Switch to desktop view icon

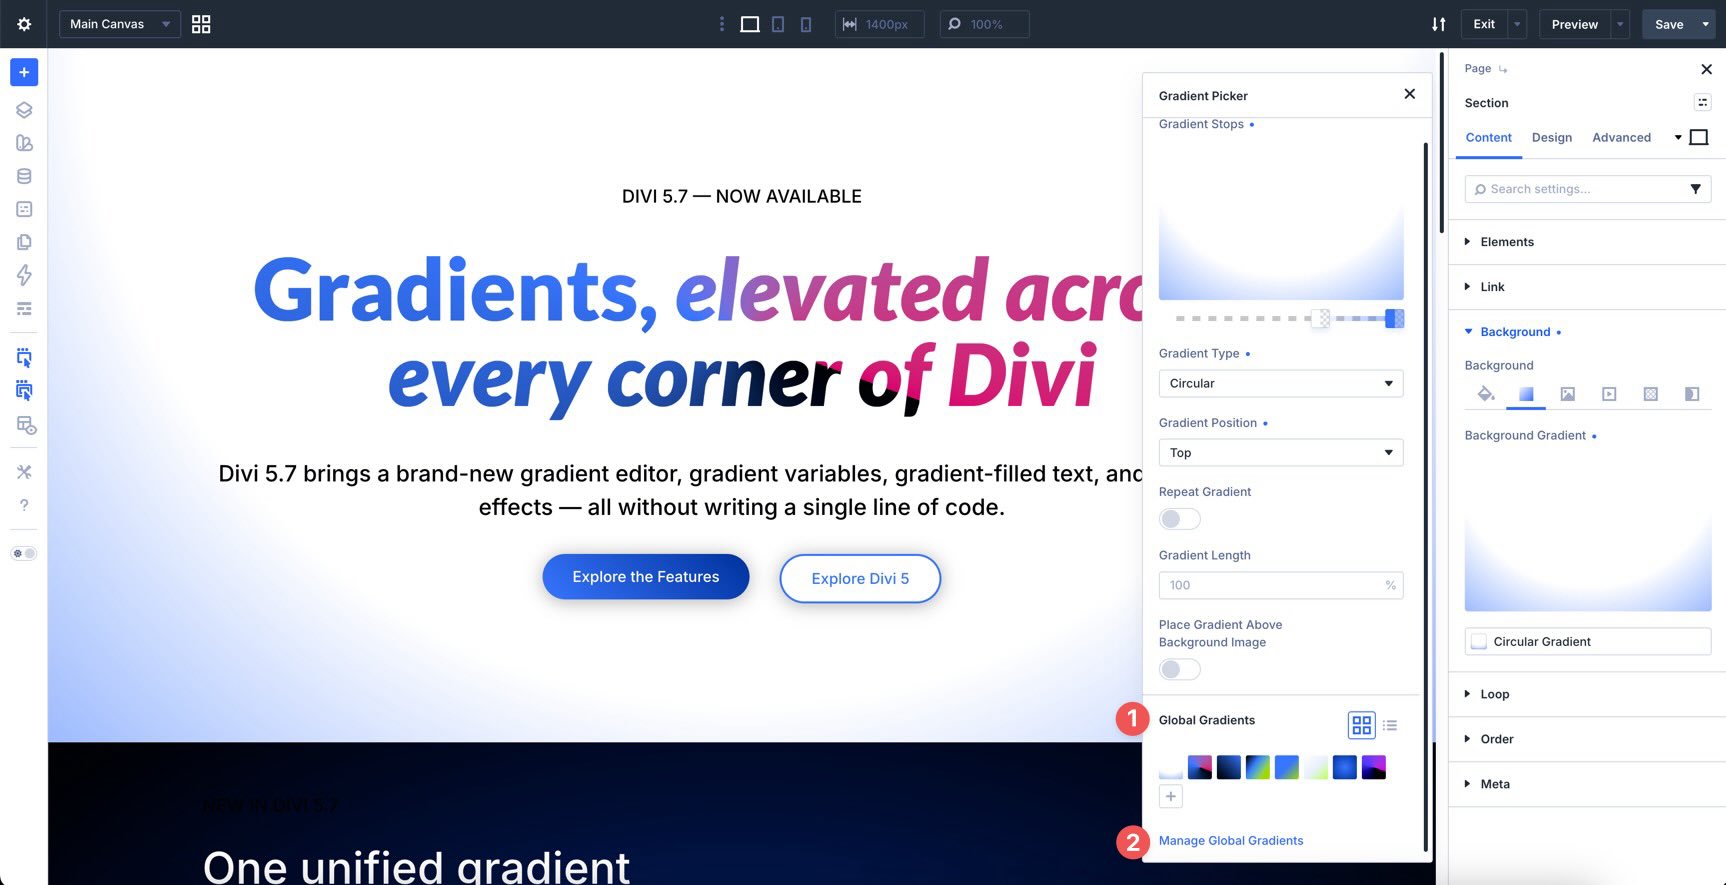[x=750, y=24]
